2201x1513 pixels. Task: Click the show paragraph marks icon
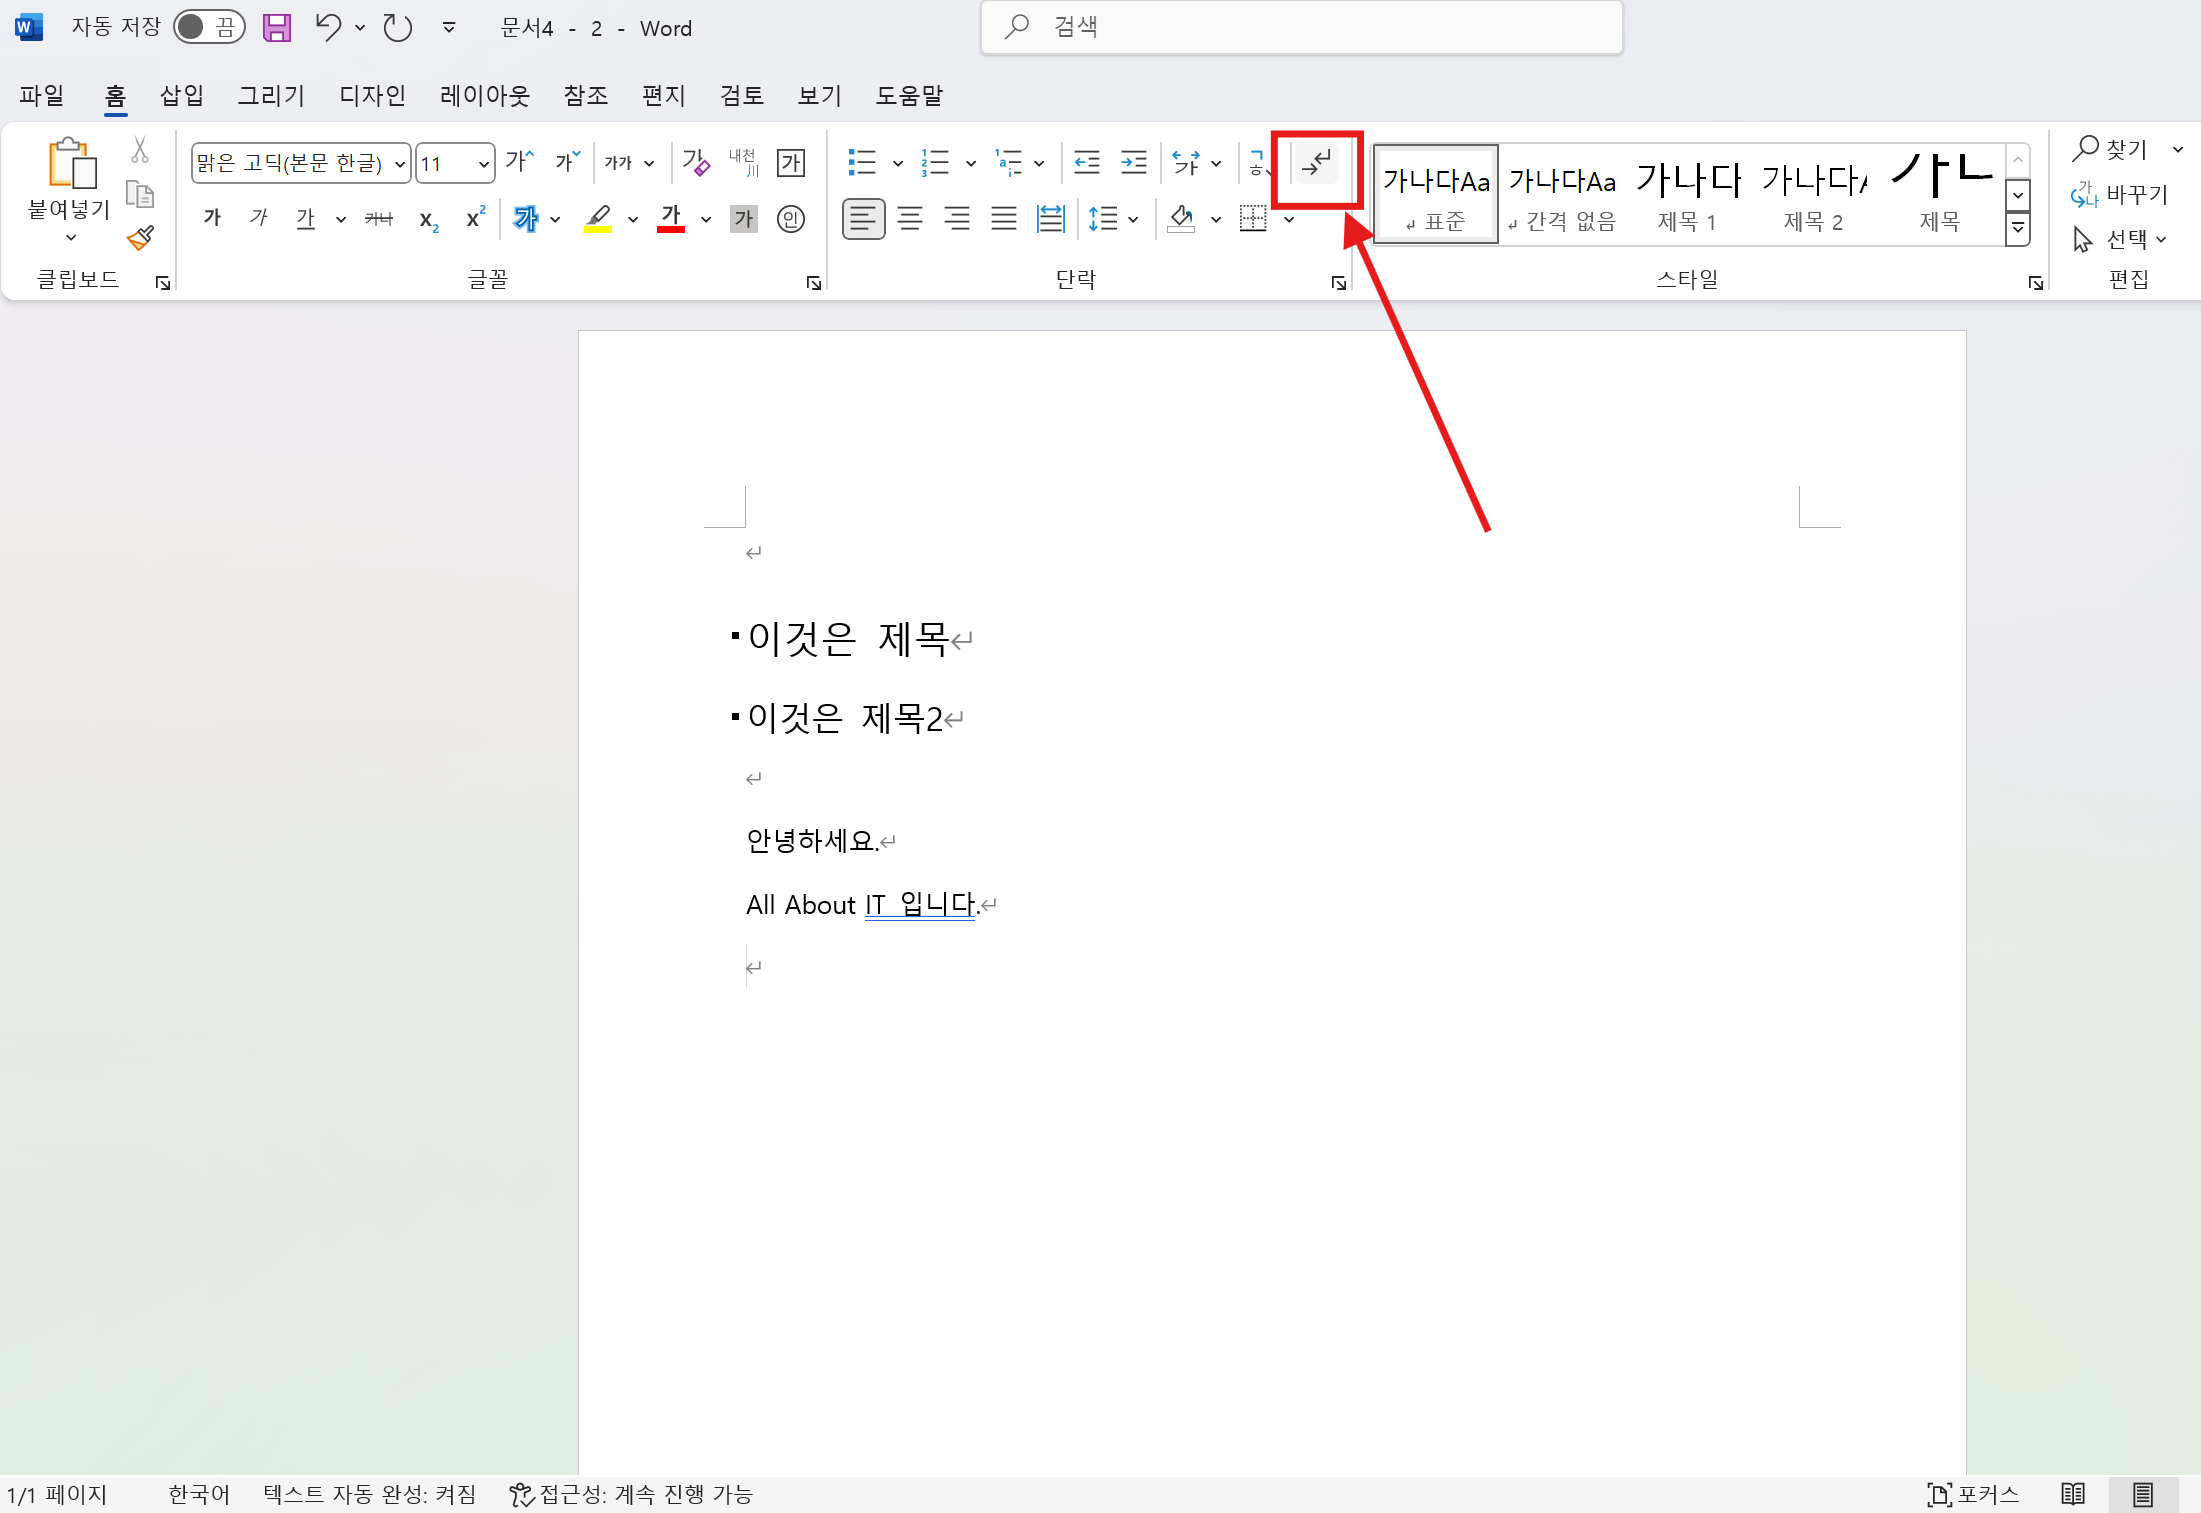click(x=1316, y=163)
